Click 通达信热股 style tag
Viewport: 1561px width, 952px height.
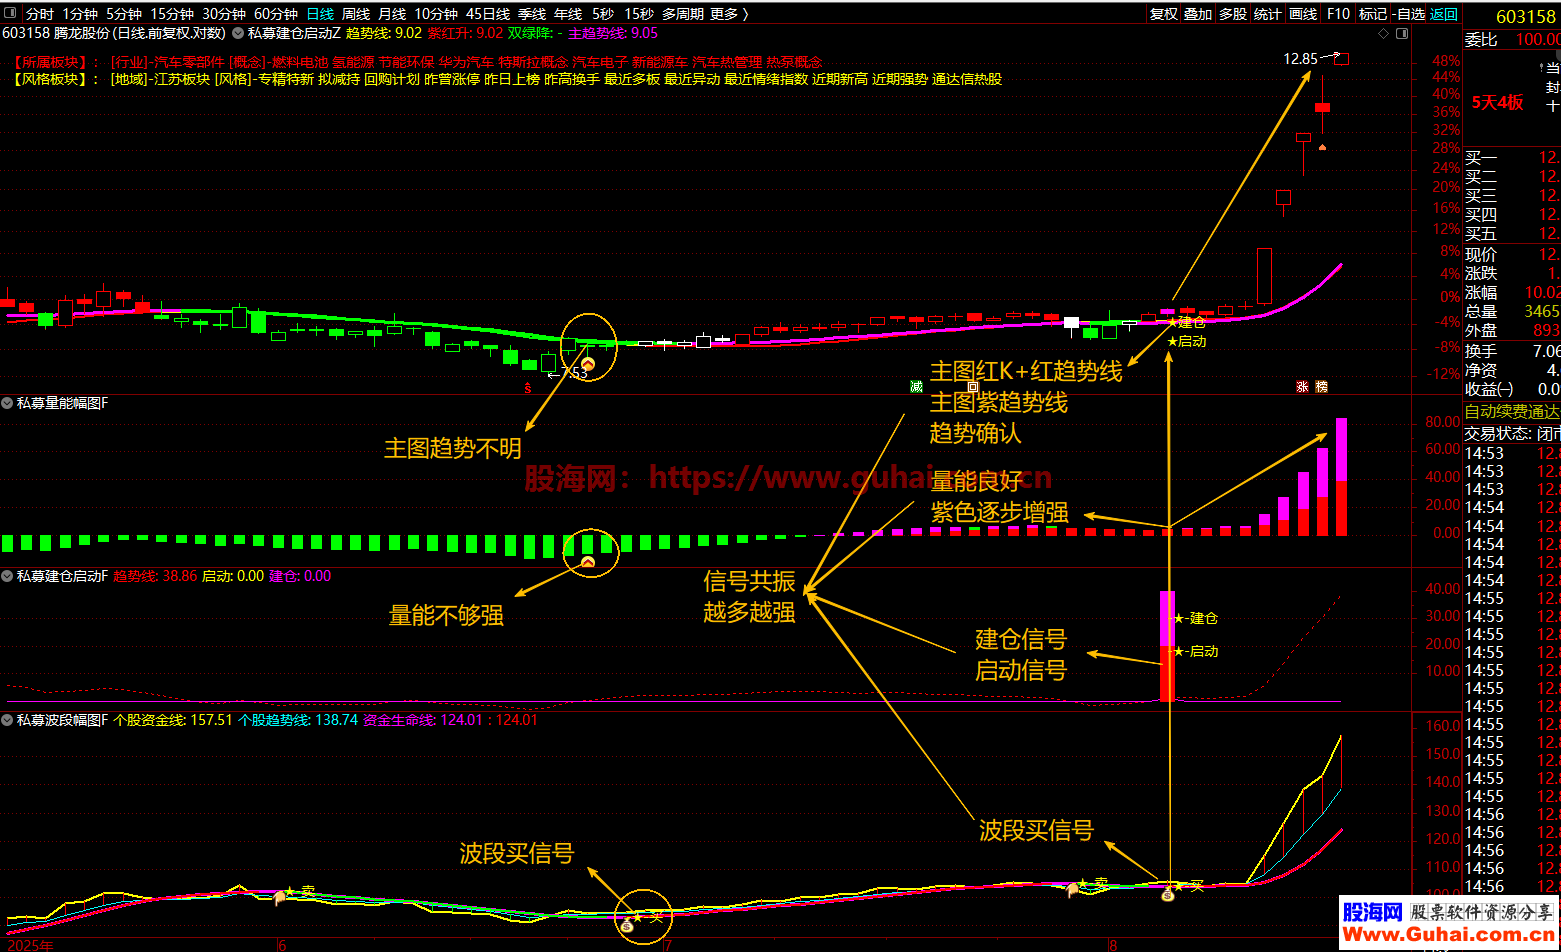coord(967,79)
